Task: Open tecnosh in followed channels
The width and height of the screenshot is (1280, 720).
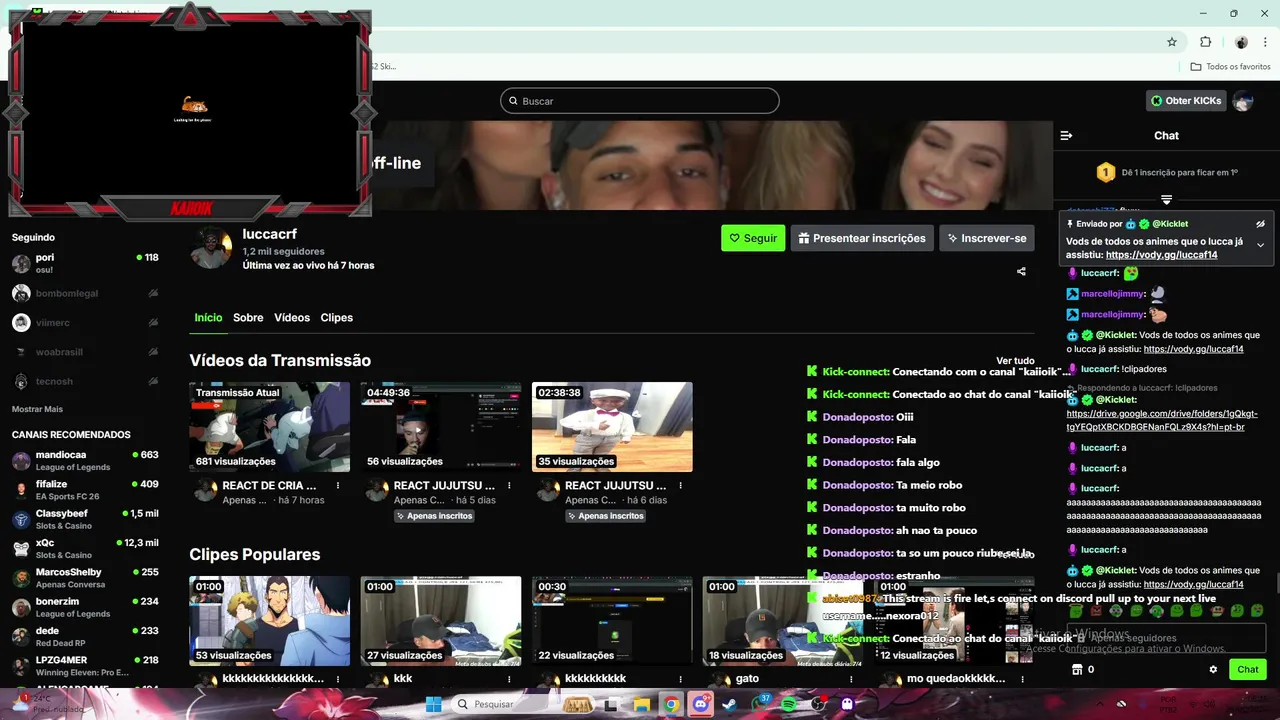Action: 85,382
